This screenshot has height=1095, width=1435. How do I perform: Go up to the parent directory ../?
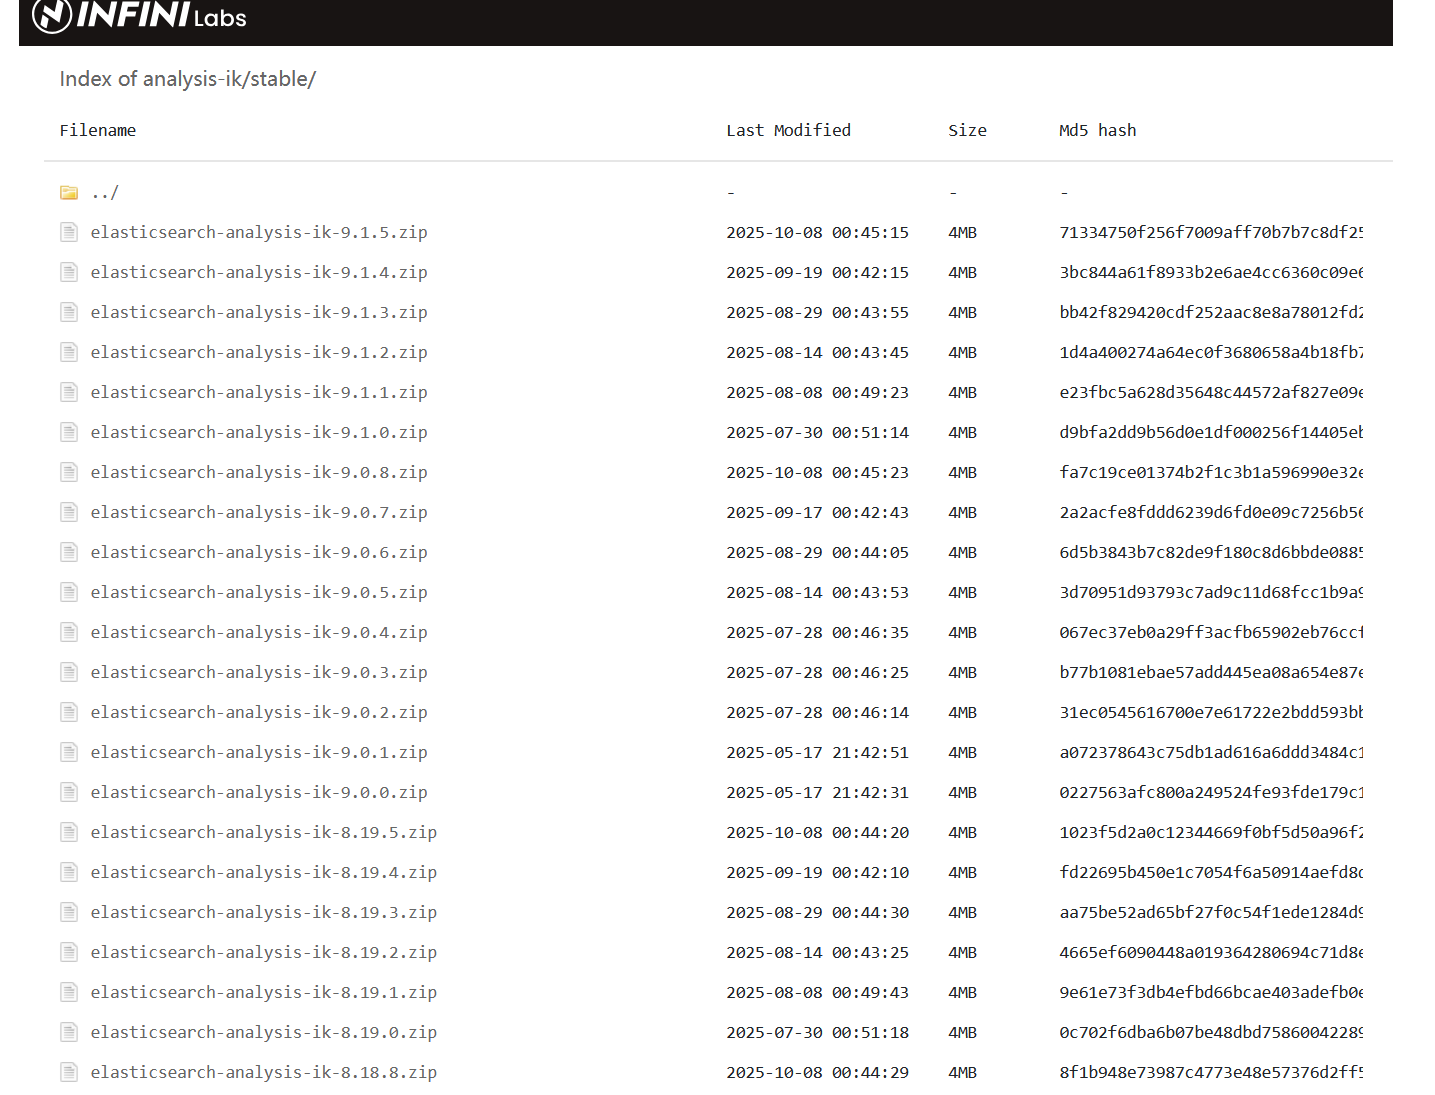coord(105,193)
